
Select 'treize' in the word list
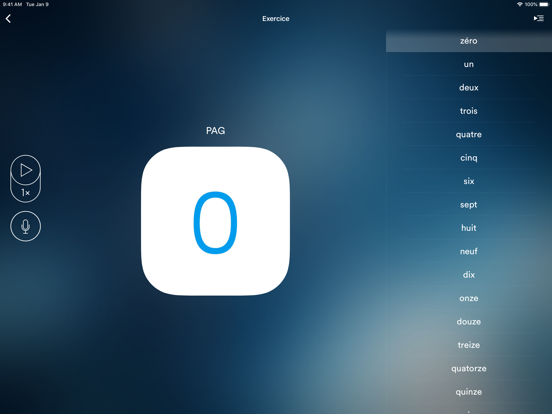pyautogui.click(x=469, y=345)
